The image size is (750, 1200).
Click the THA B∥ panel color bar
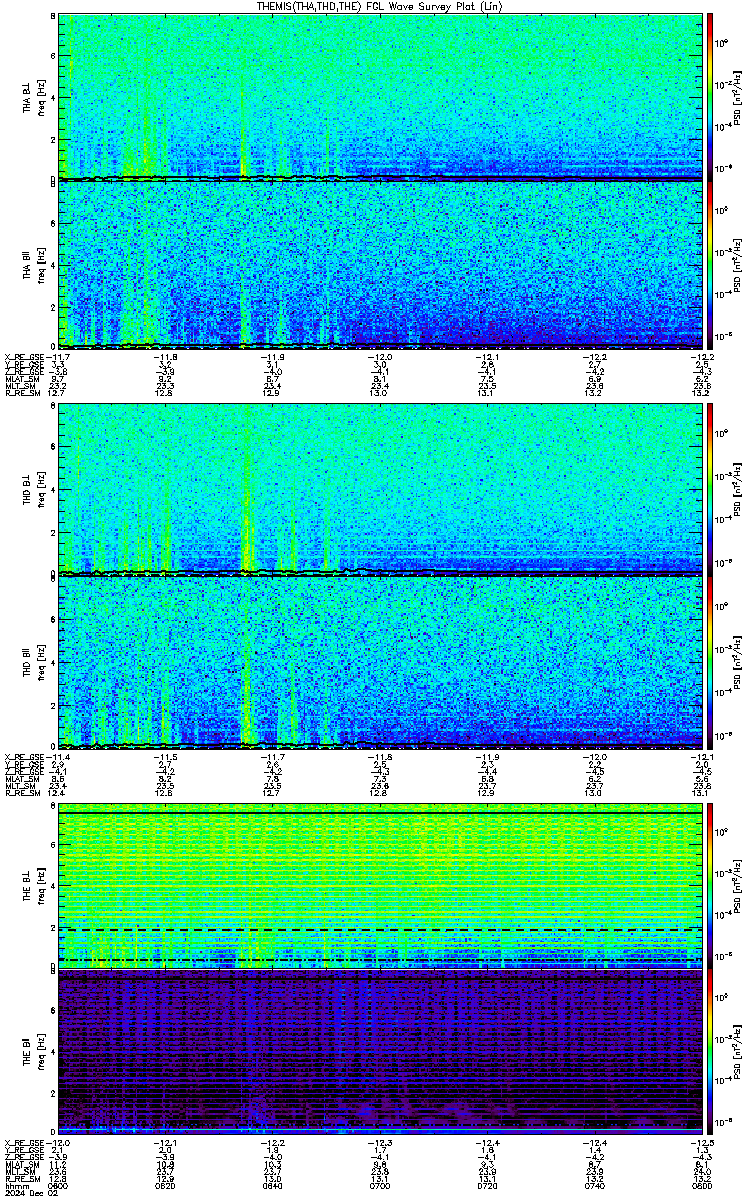711,265
